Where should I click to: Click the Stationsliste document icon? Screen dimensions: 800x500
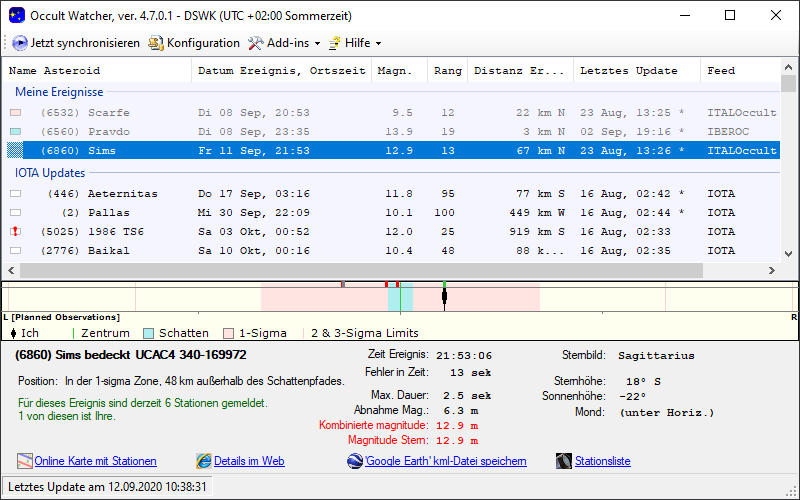pyautogui.click(x=563, y=461)
